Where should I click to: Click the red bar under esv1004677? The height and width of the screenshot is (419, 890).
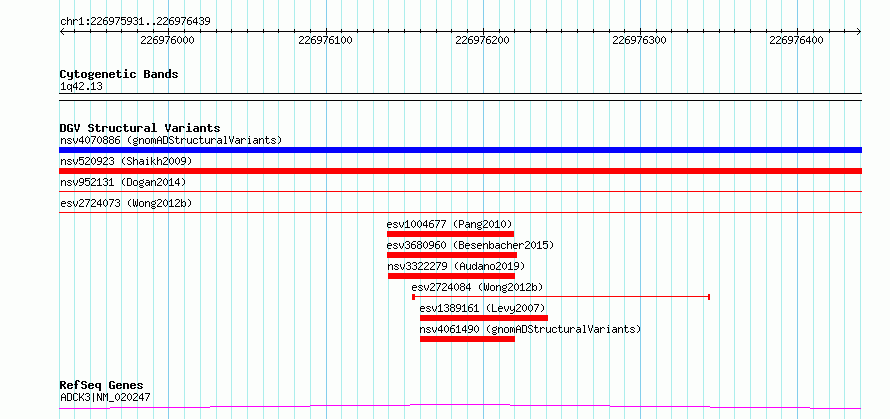coord(450,234)
